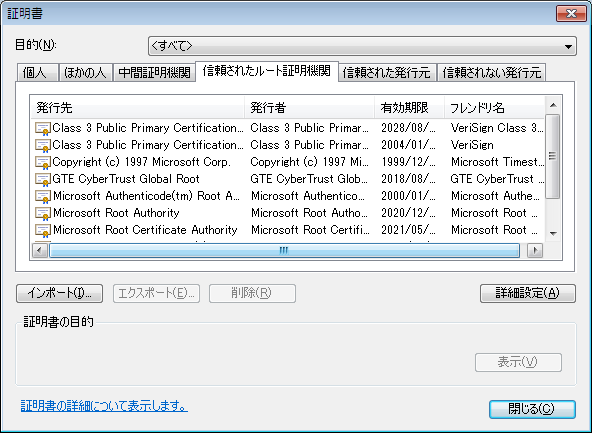The height and width of the screenshot is (433, 592).
Task: Select 'Copyright (c) 1997 Microsoft Corp.' row
Action: pyautogui.click(x=289, y=162)
